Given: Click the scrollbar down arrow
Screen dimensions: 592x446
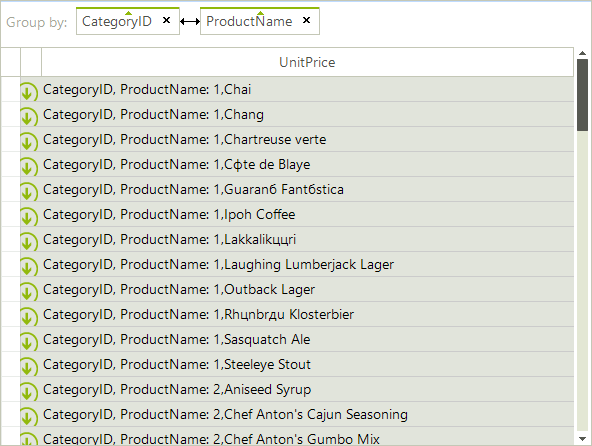Looking at the screenshot, I should [583, 438].
